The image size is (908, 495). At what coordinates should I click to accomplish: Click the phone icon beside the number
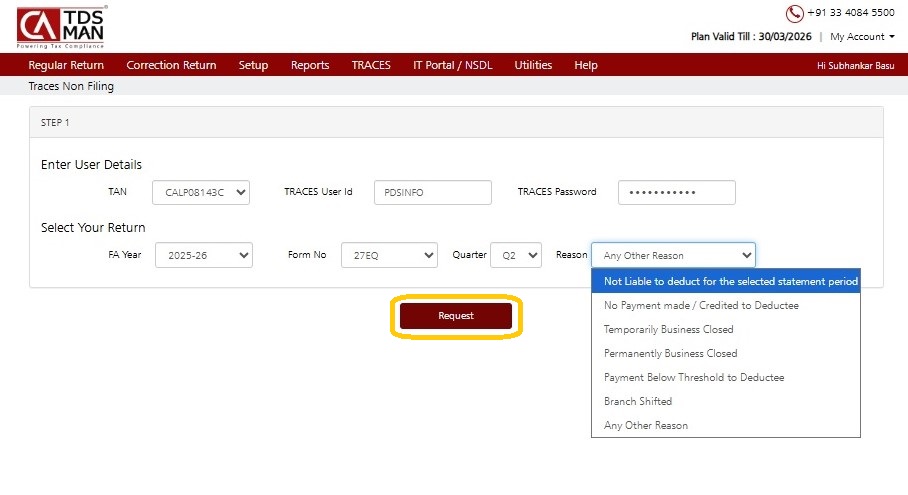(795, 14)
